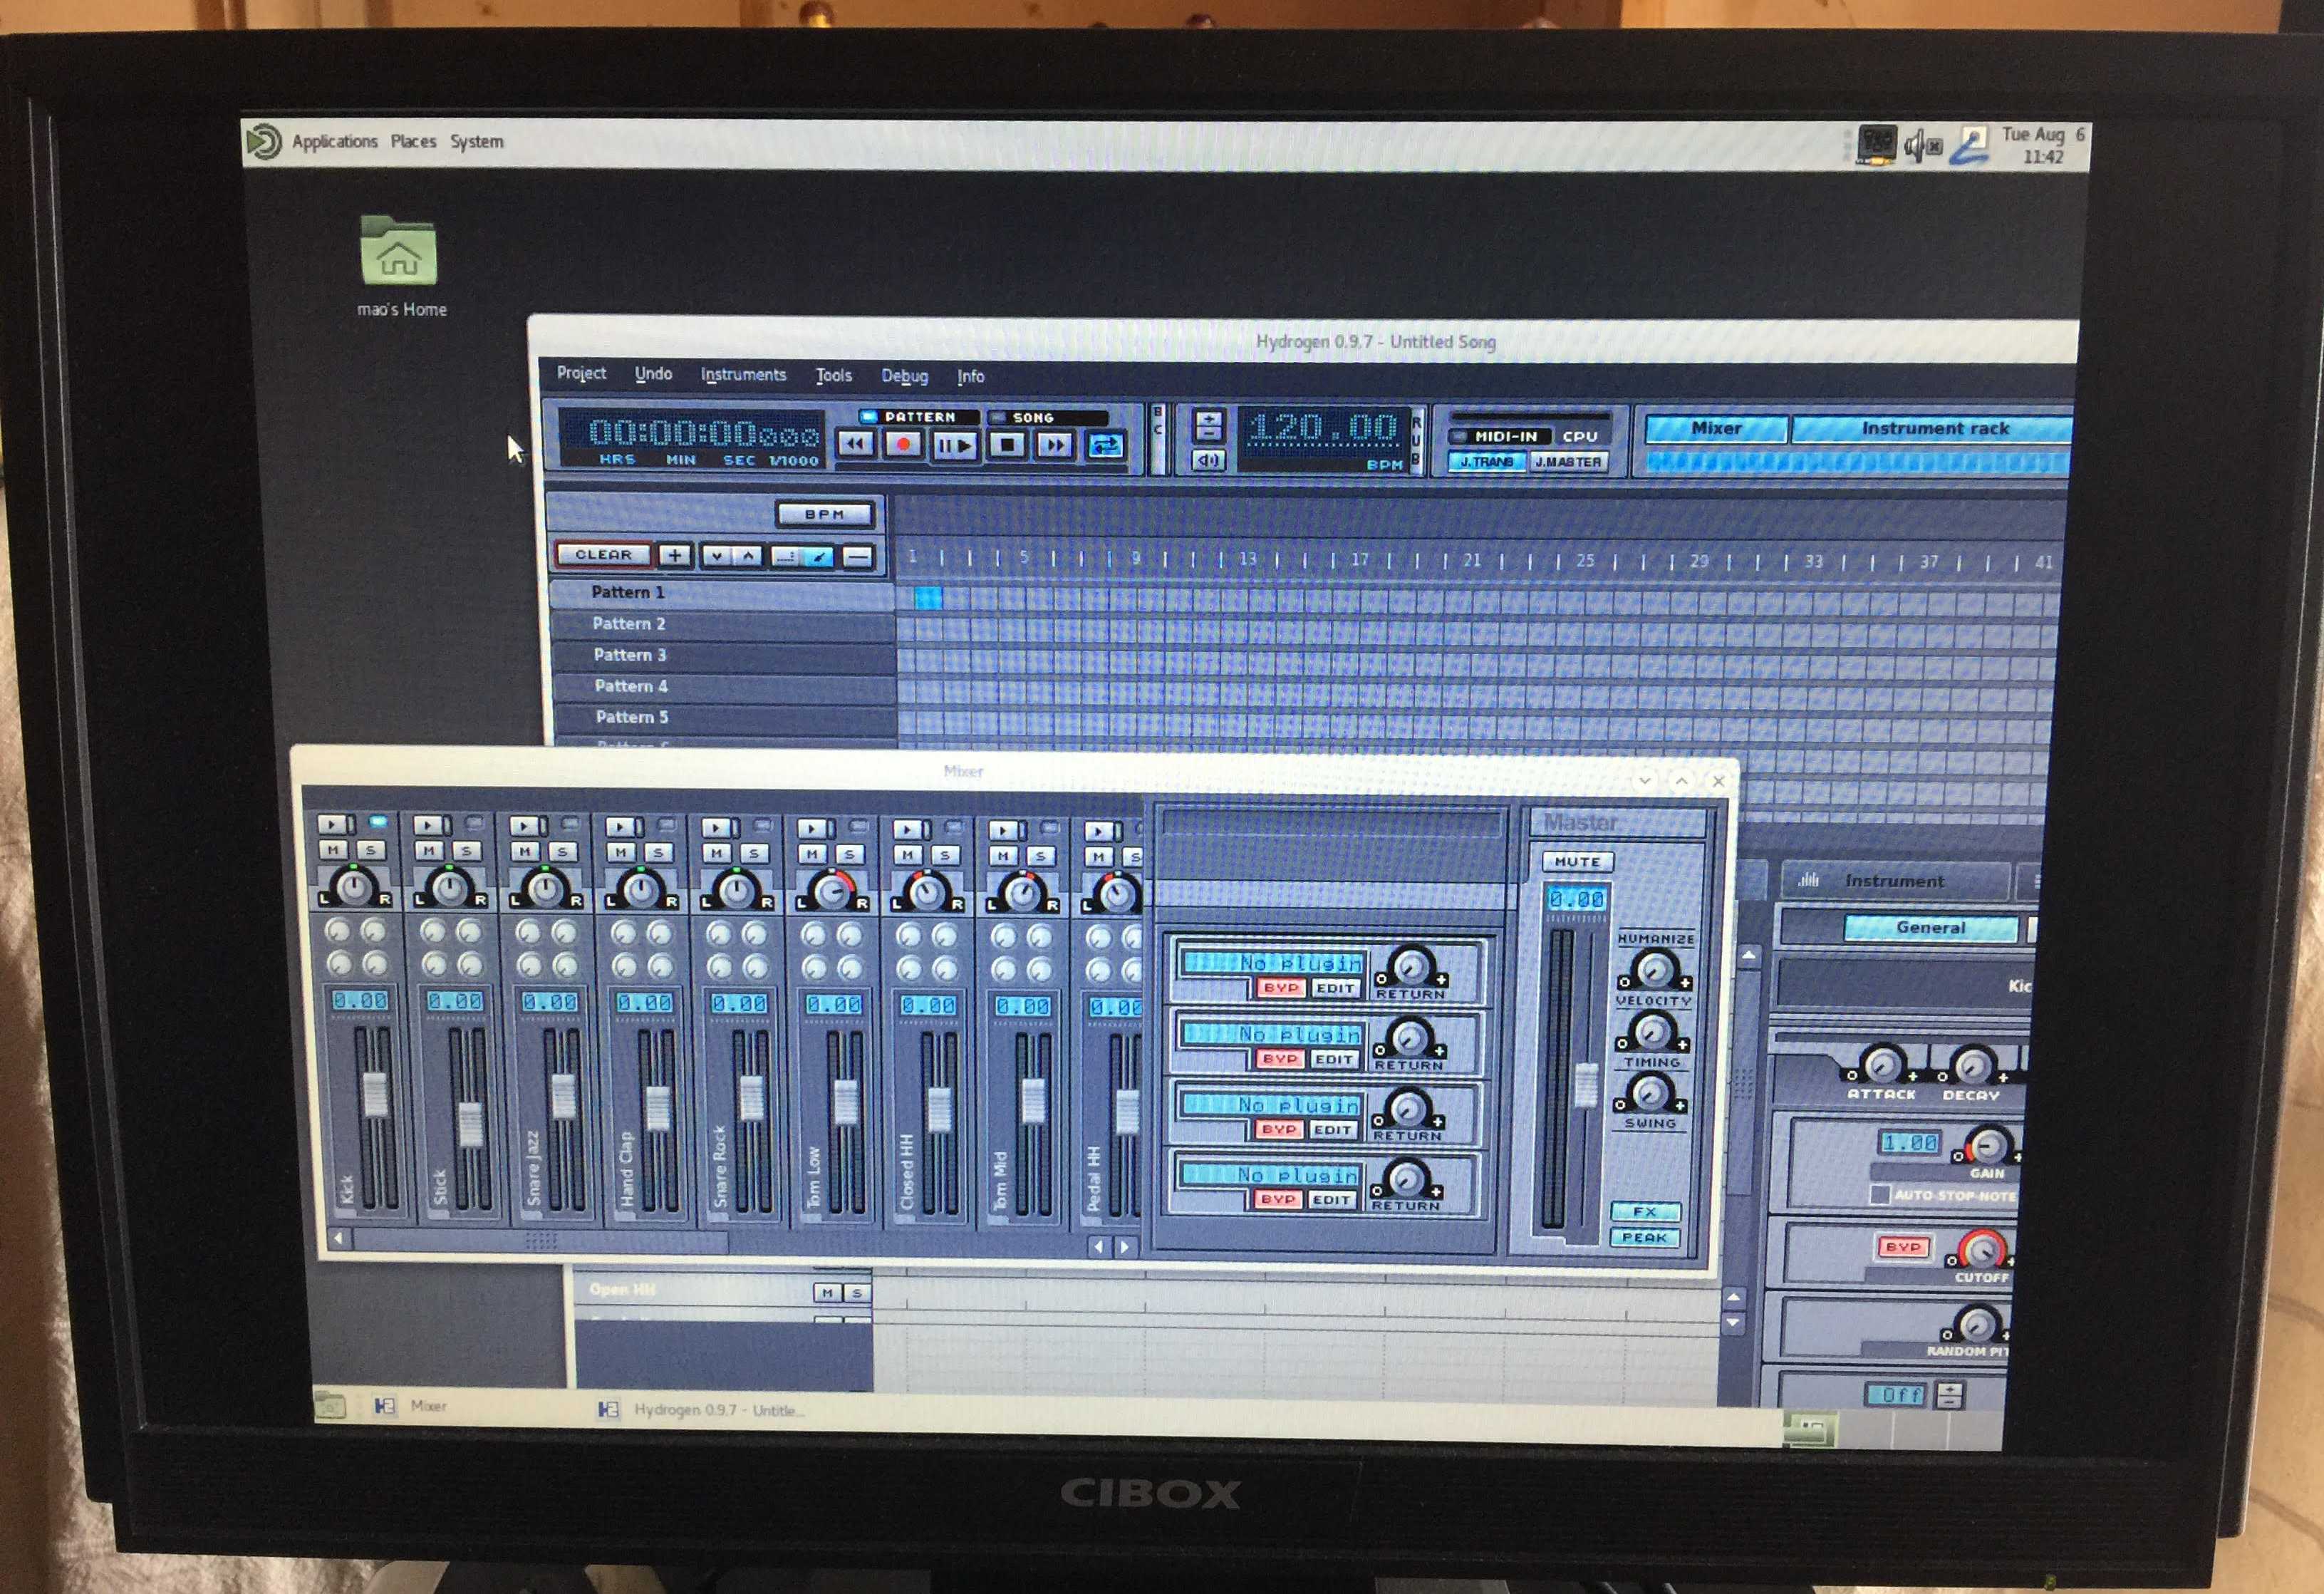Image resolution: width=2324 pixels, height=1594 pixels.
Task: Enable the Auto Stop-Note checkbox
Action: (x=1879, y=1194)
